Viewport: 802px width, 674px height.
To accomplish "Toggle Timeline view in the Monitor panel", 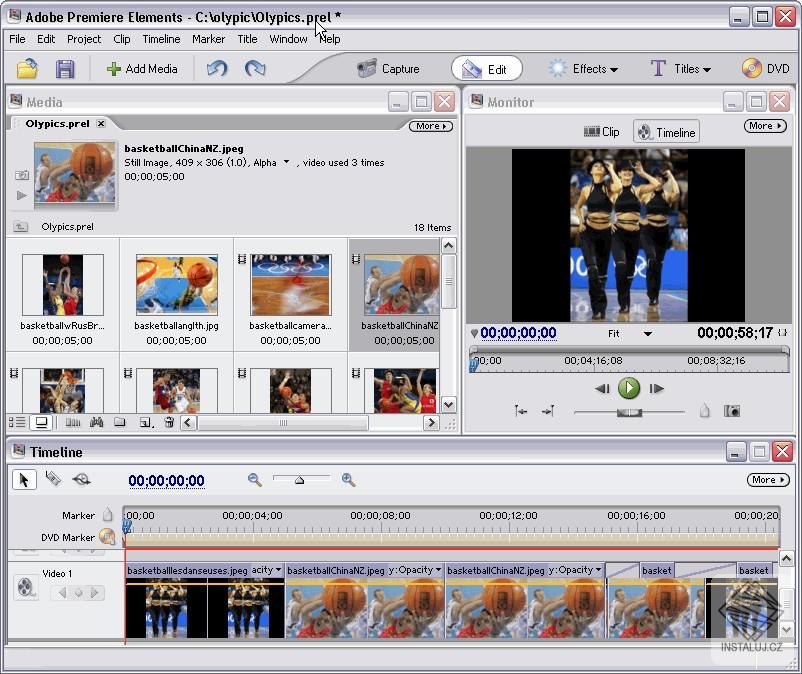I will (666, 130).
